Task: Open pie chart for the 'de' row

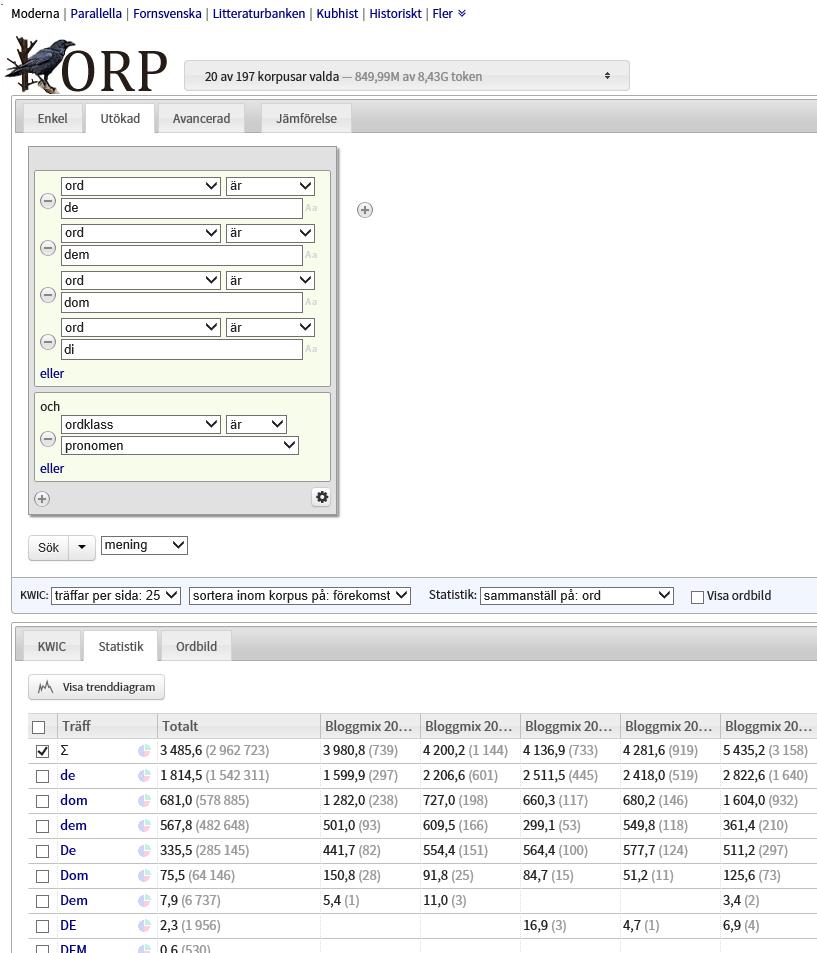Action: point(144,776)
